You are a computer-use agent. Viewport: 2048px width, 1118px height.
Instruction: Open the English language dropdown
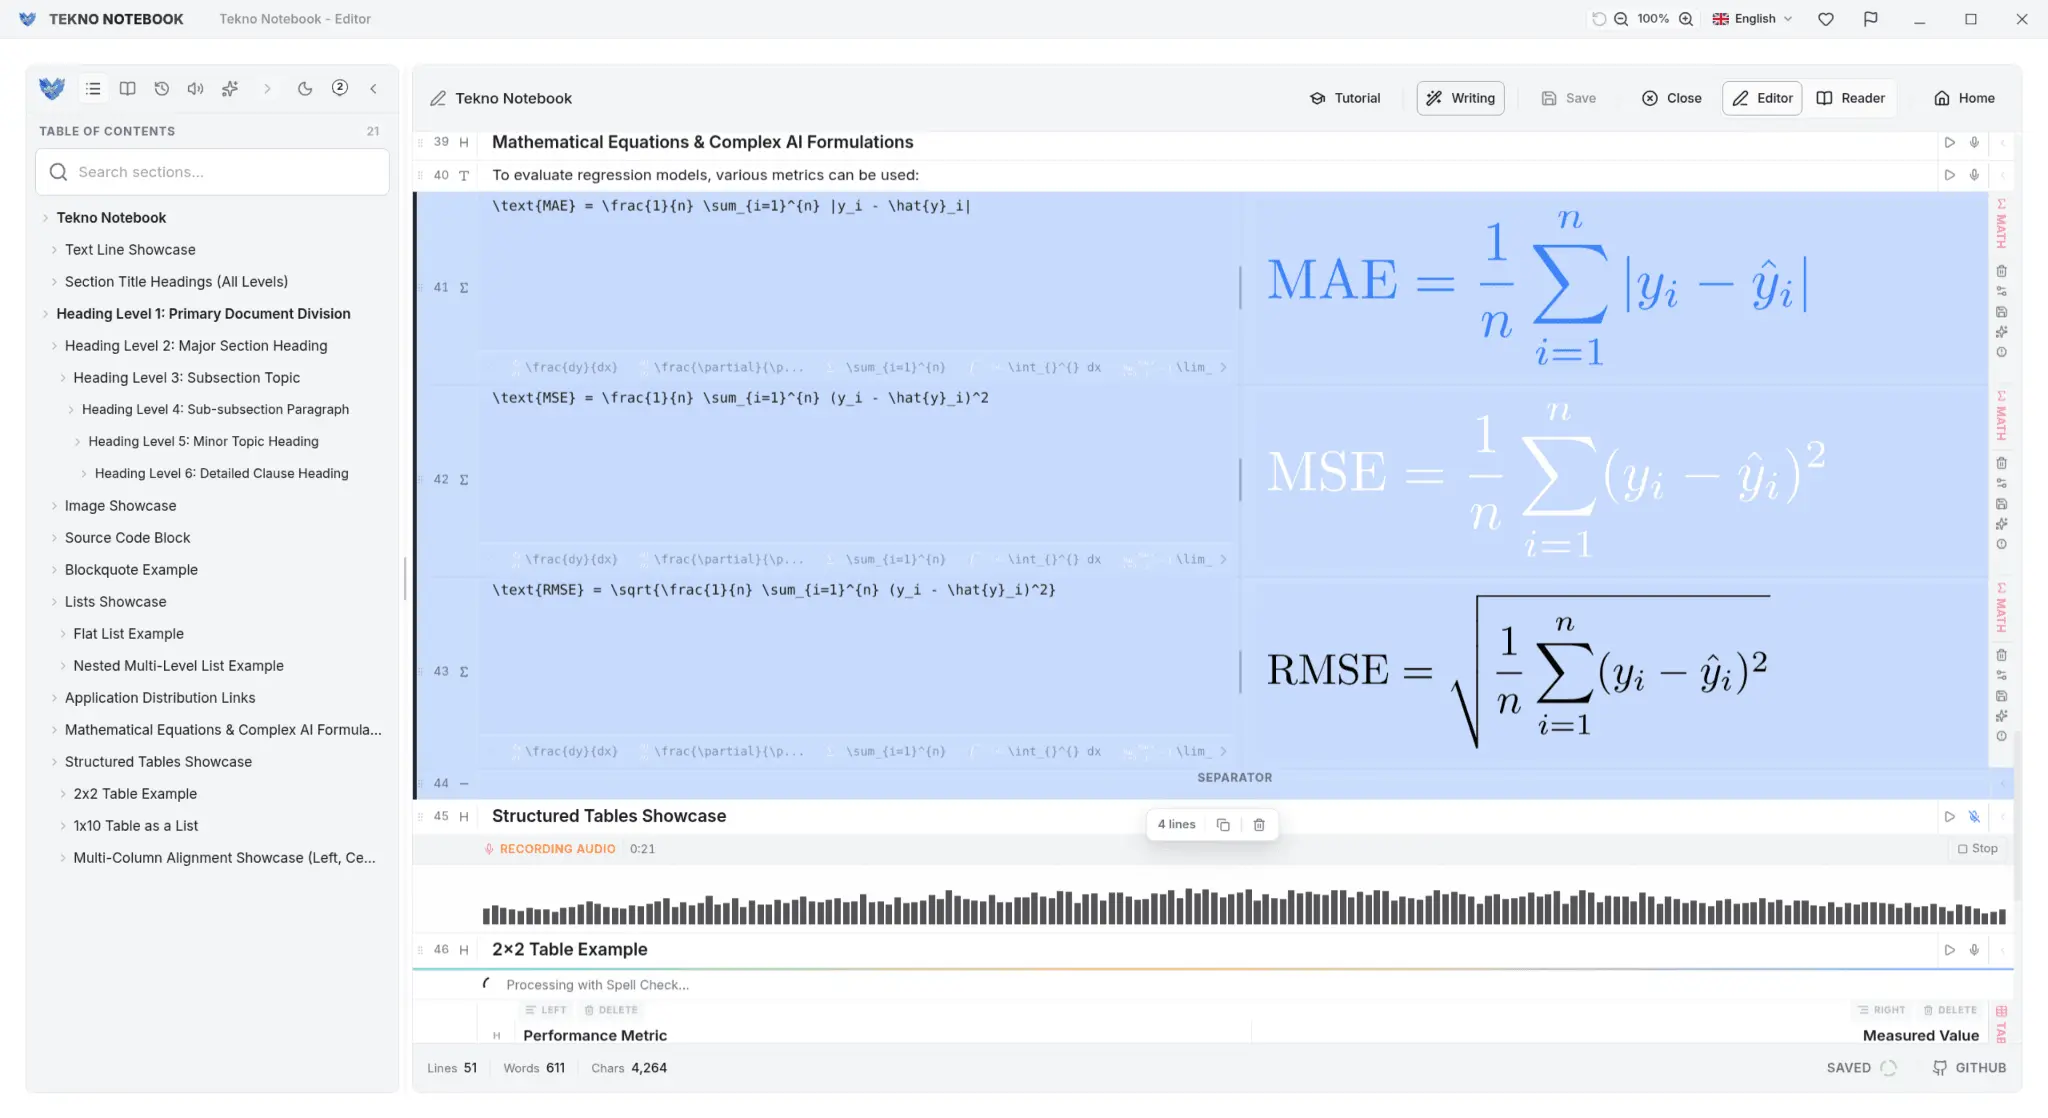point(1752,19)
